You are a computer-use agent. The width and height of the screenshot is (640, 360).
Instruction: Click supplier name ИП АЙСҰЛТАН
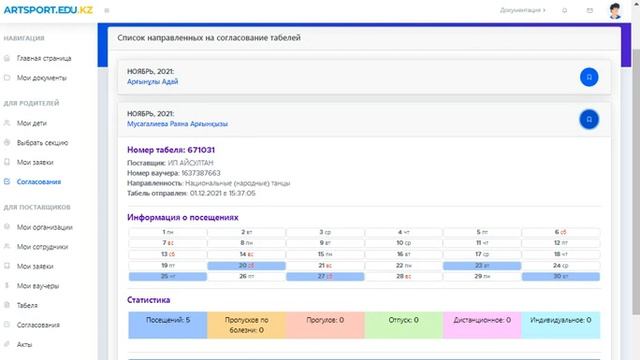pyautogui.click(x=191, y=163)
